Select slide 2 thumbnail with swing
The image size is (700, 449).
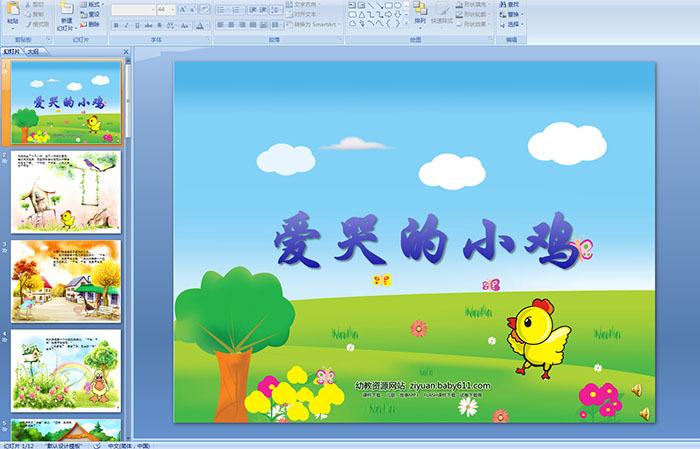[x=66, y=192]
